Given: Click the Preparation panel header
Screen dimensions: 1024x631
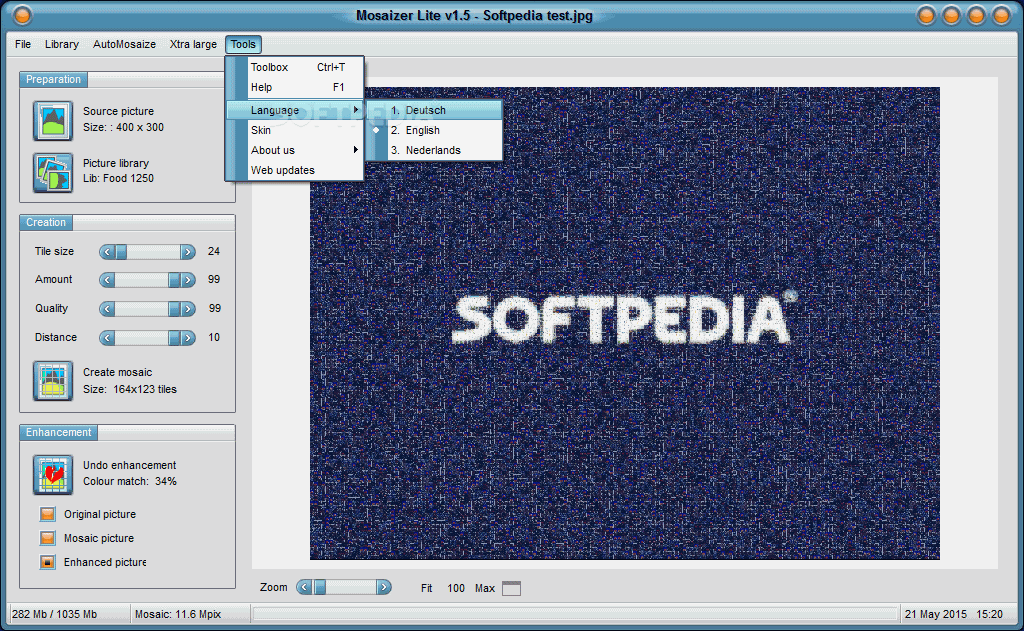Looking at the screenshot, I should (53, 80).
